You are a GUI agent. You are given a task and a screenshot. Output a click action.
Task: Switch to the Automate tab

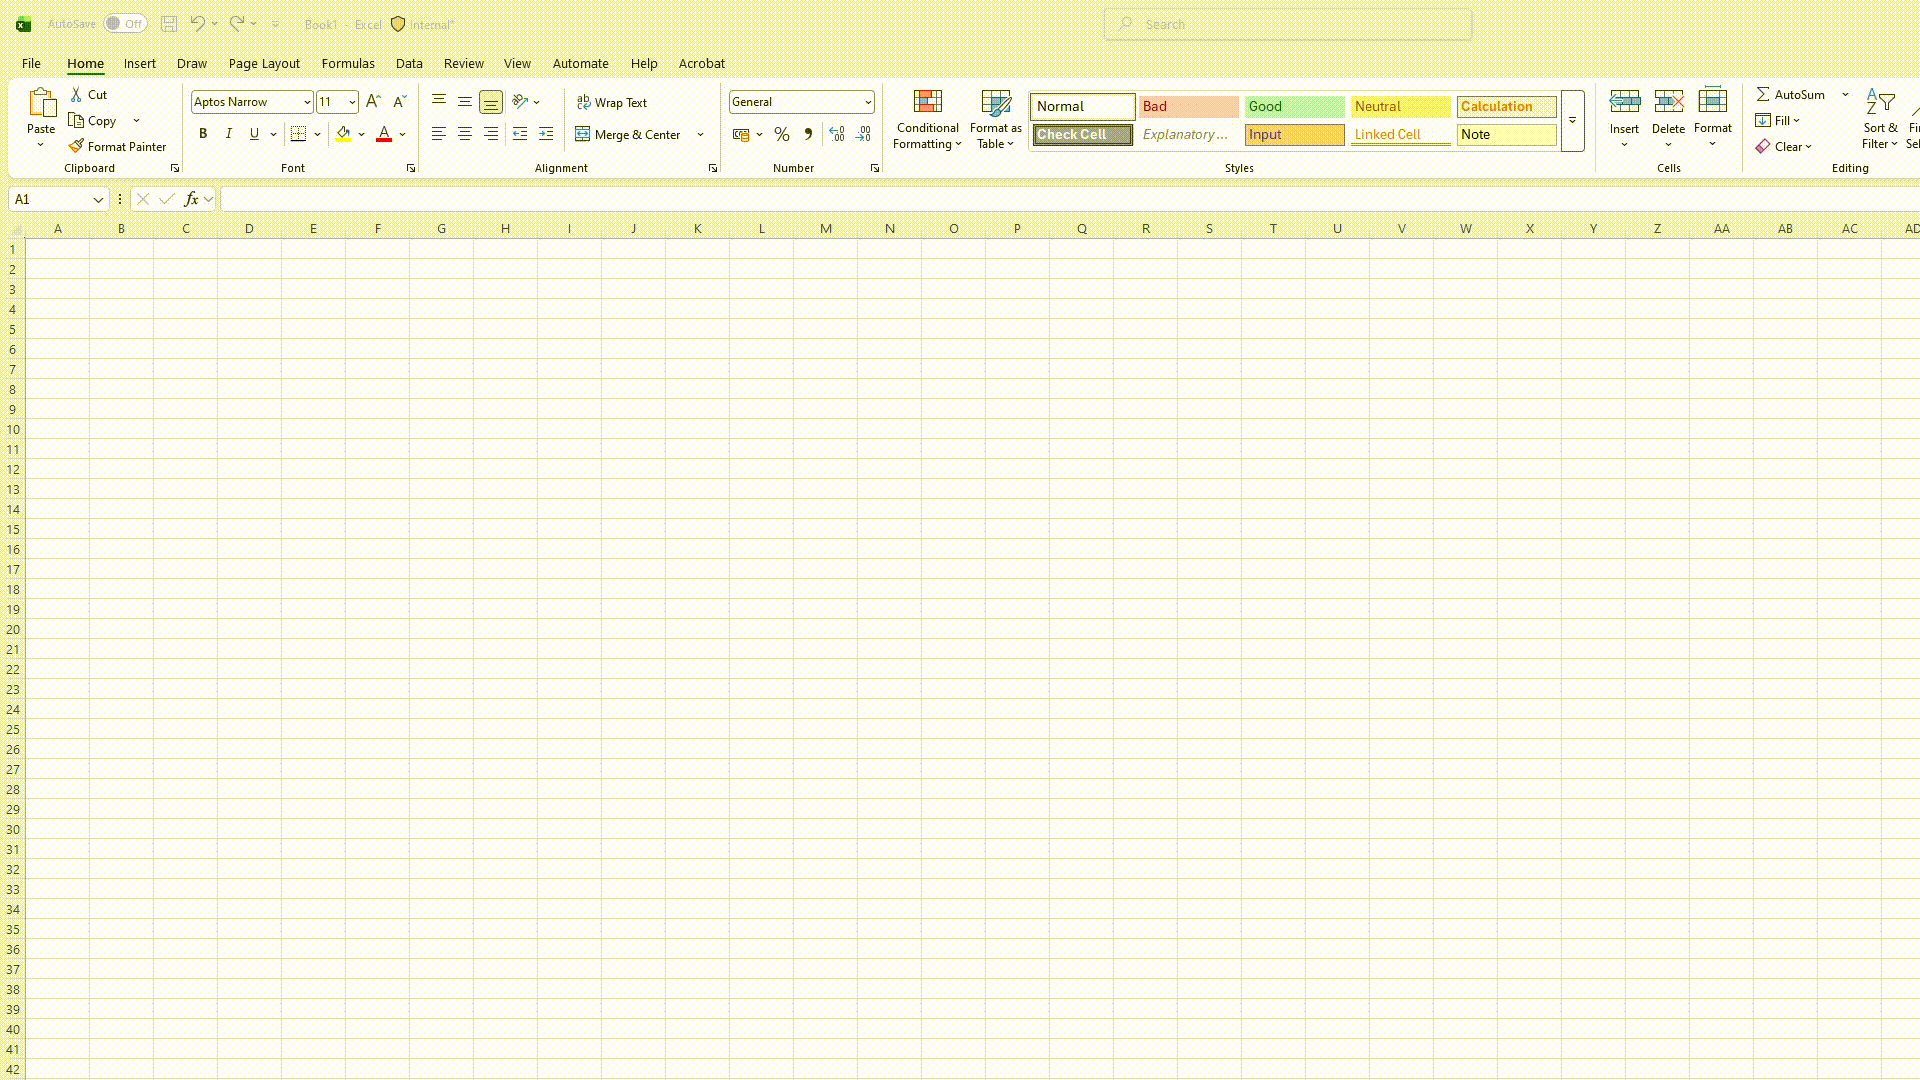point(581,63)
